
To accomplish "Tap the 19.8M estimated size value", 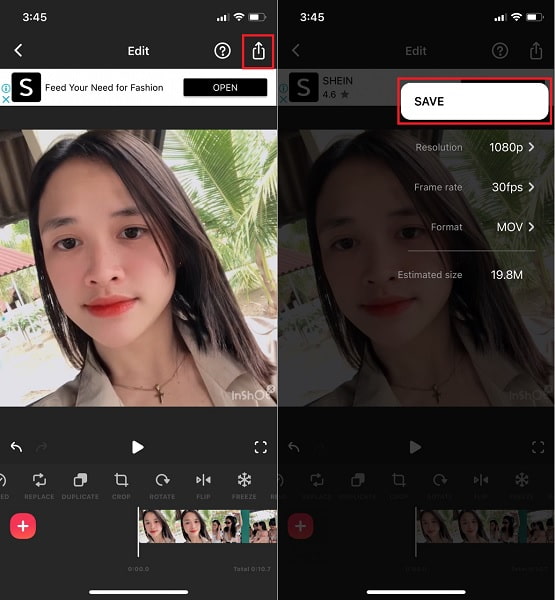I will click(506, 275).
